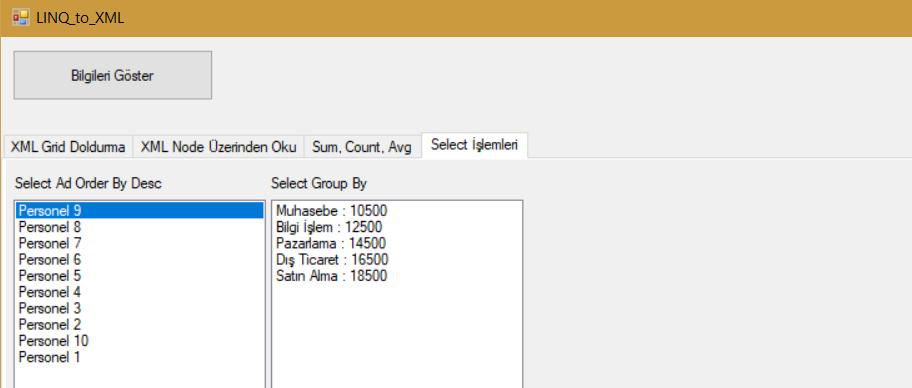Click the LINQ_to_XML window title icon
The height and width of the screenshot is (388, 912).
coord(20,17)
